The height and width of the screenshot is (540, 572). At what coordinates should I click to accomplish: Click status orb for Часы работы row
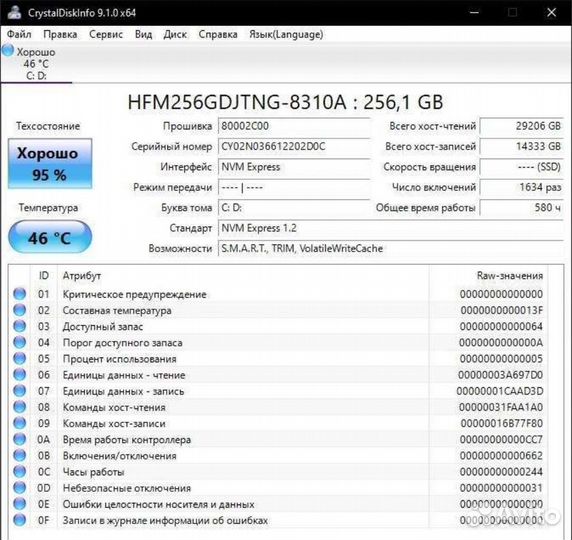point(20,471)
